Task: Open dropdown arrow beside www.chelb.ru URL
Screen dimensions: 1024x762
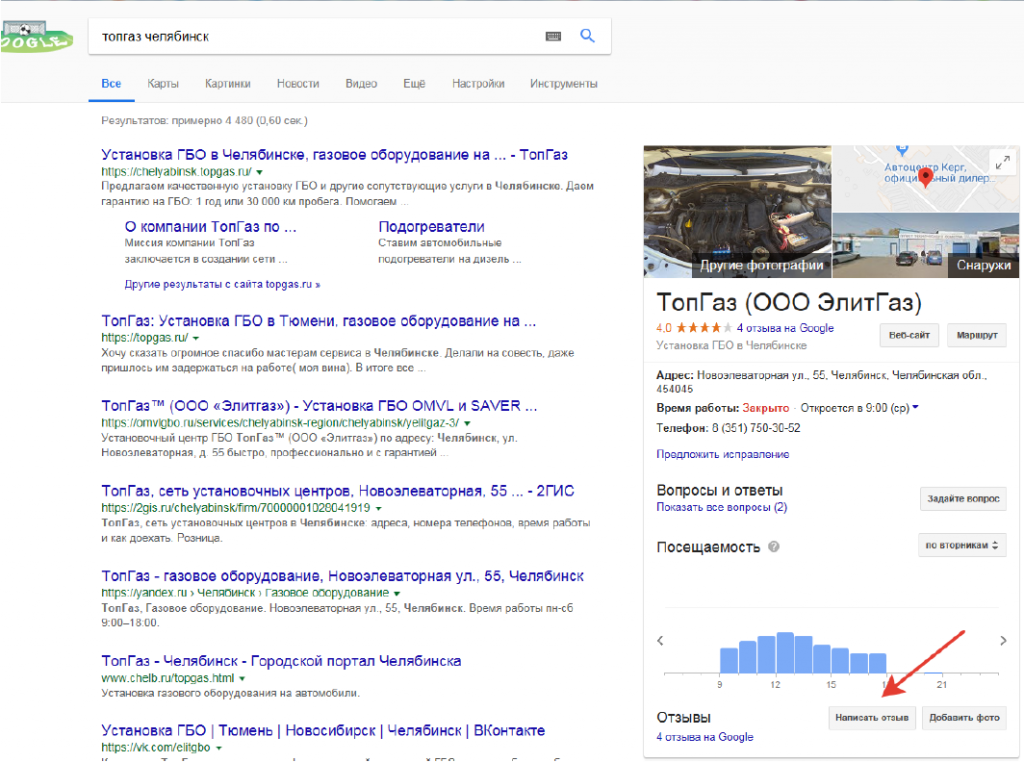Action: (x=242, y=678)
